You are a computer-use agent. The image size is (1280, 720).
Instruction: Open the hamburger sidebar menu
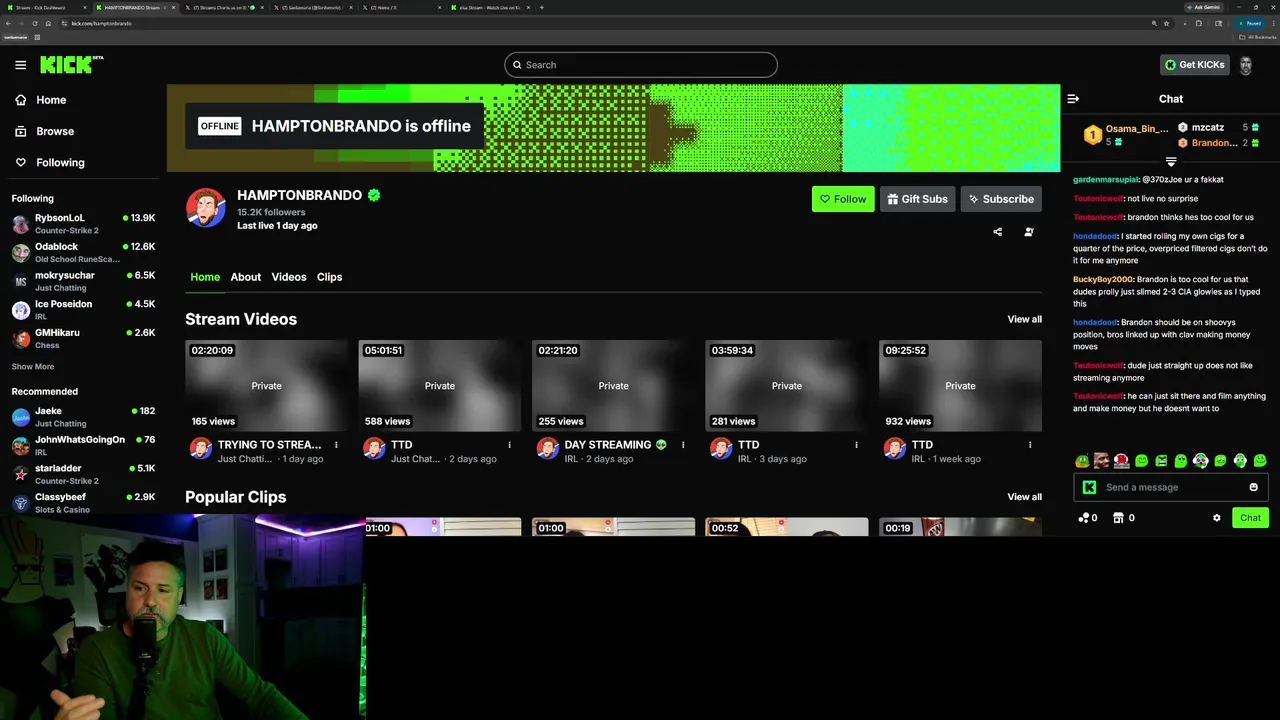[20, 65]
